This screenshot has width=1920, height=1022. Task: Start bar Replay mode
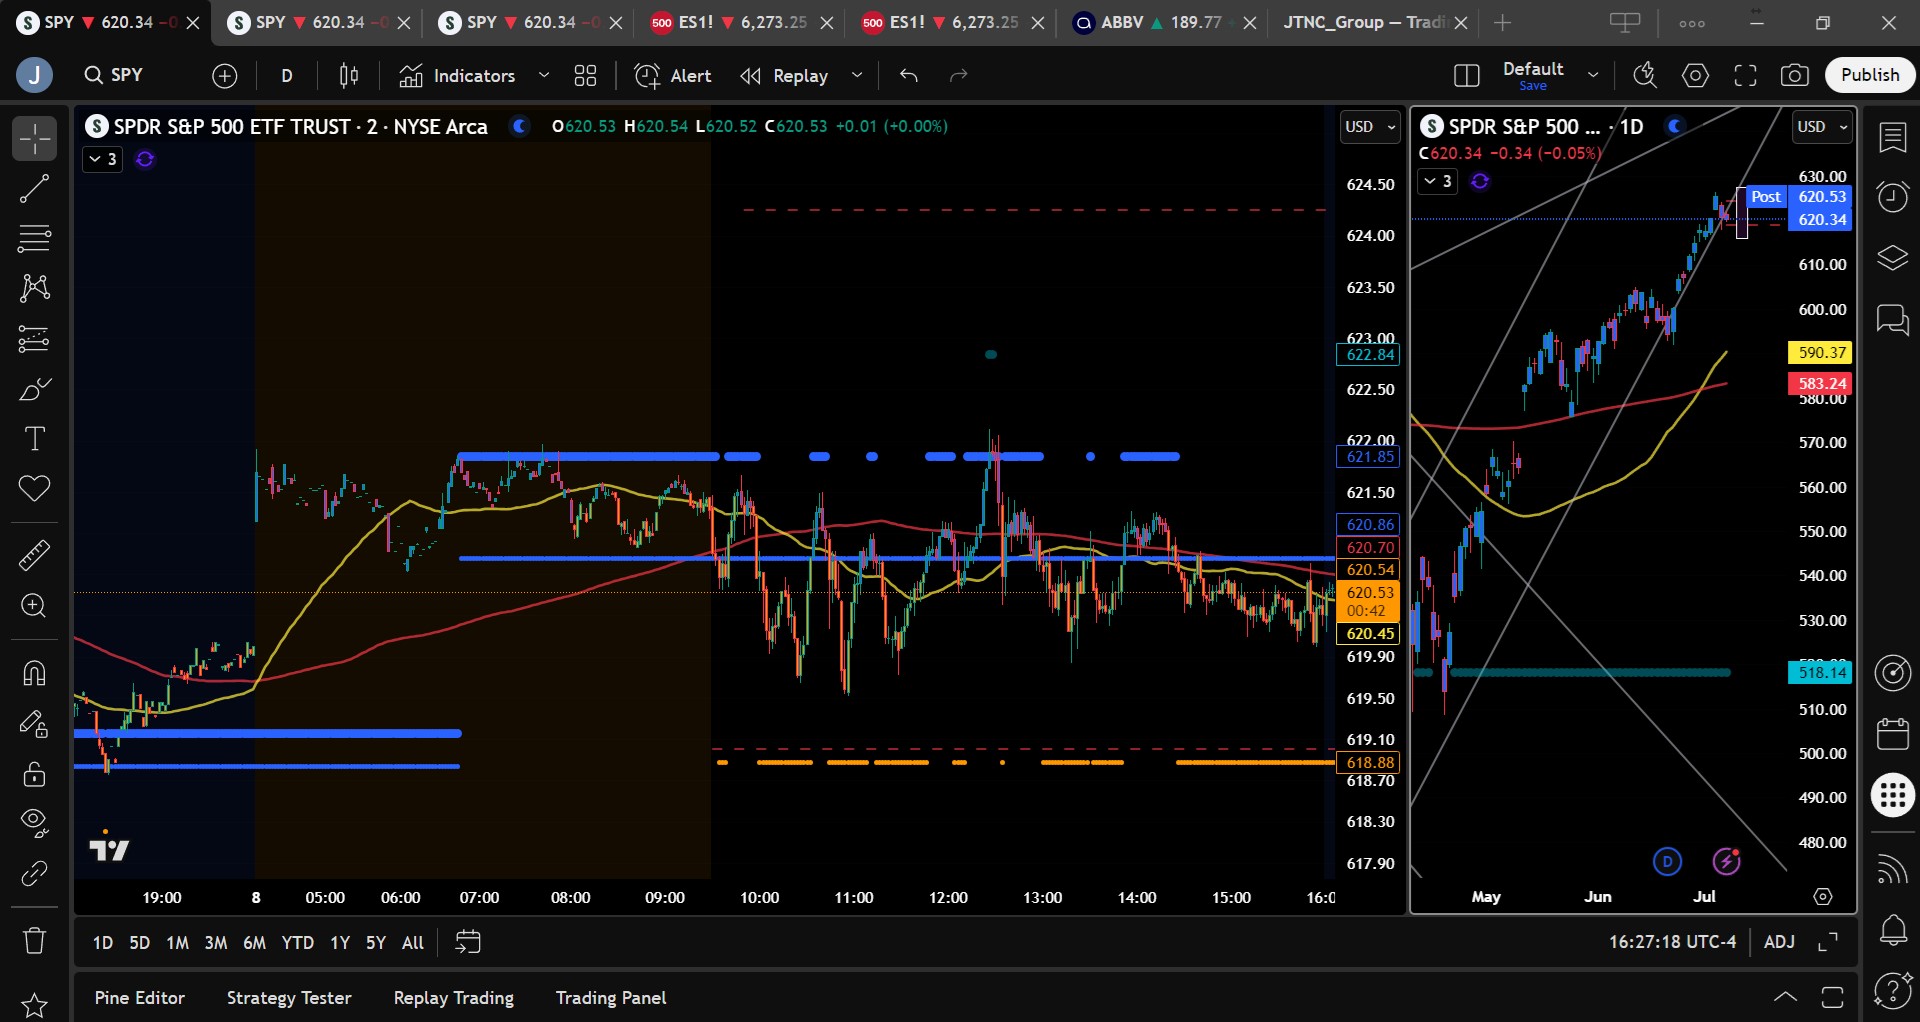click(785, 75)
